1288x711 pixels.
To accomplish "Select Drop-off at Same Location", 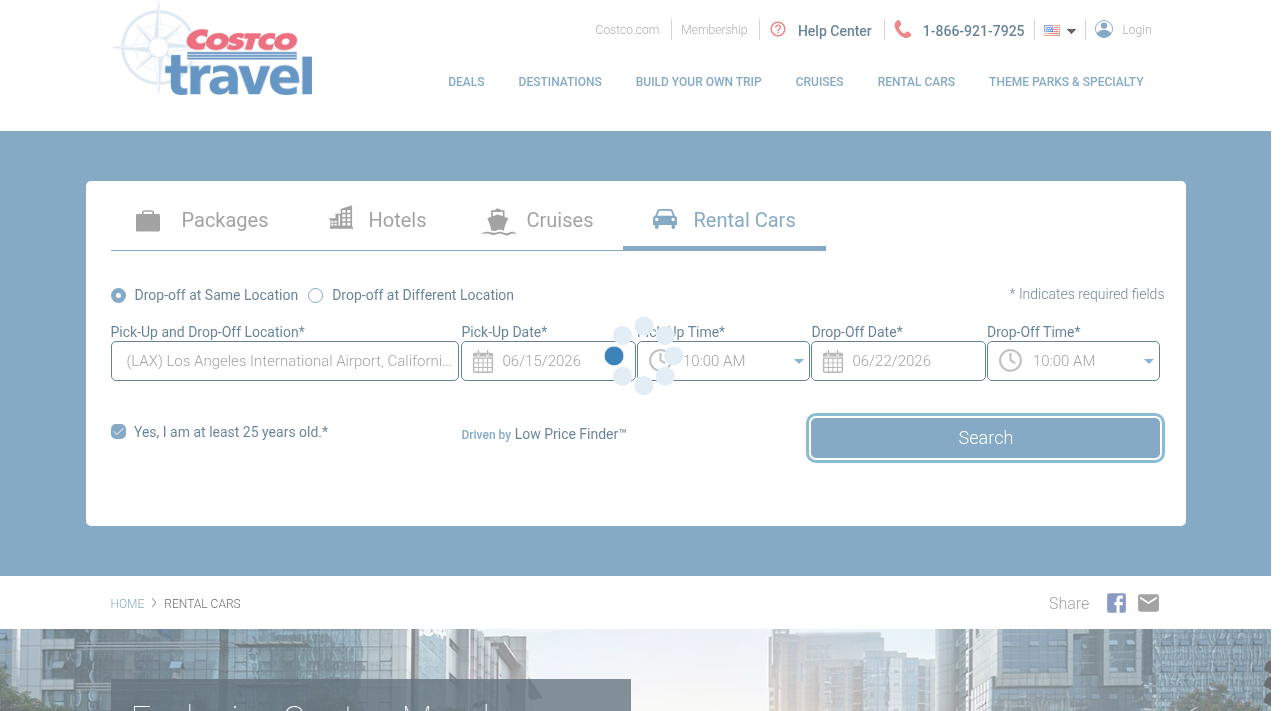I will point(119,295).
